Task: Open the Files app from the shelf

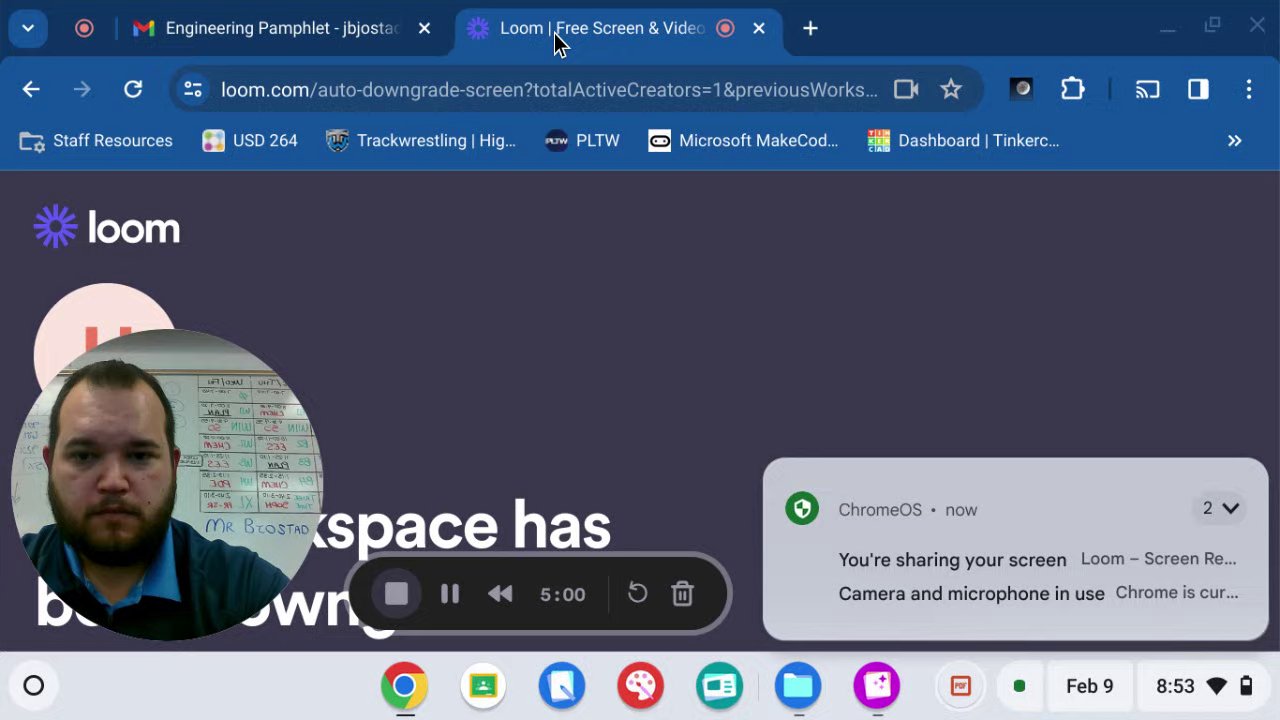Action: click(798, 686)
